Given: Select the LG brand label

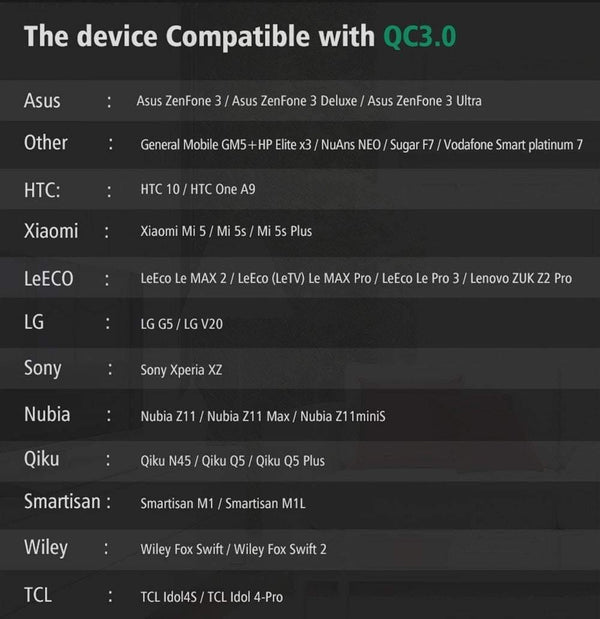Looking at the screenshot, I should coord(34,322).
